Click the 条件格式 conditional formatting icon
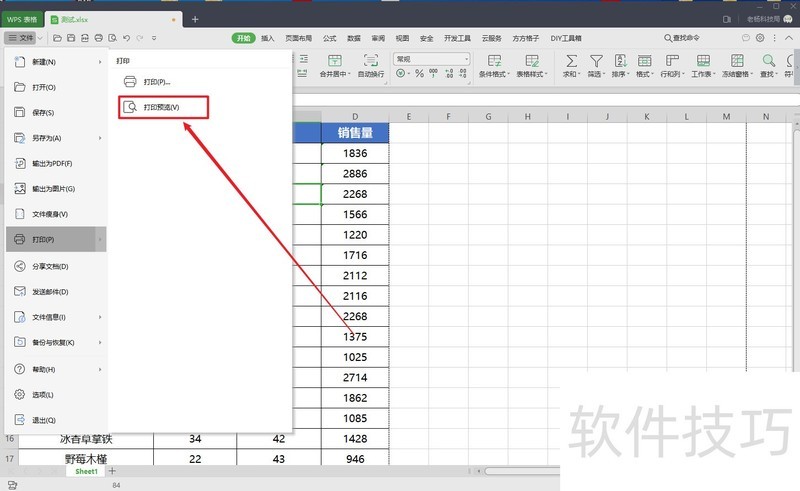Screen dimensions: 800x491 point(493,61)
